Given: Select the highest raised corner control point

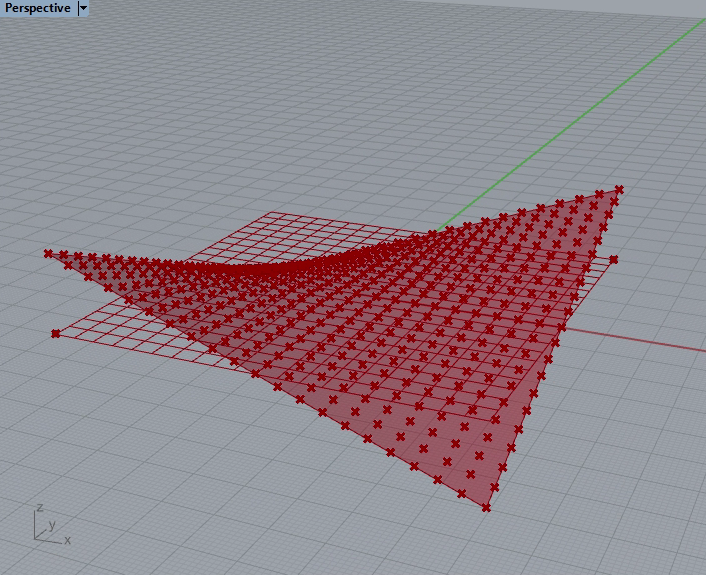Looking at the screenshot, I should coord(619,189).
